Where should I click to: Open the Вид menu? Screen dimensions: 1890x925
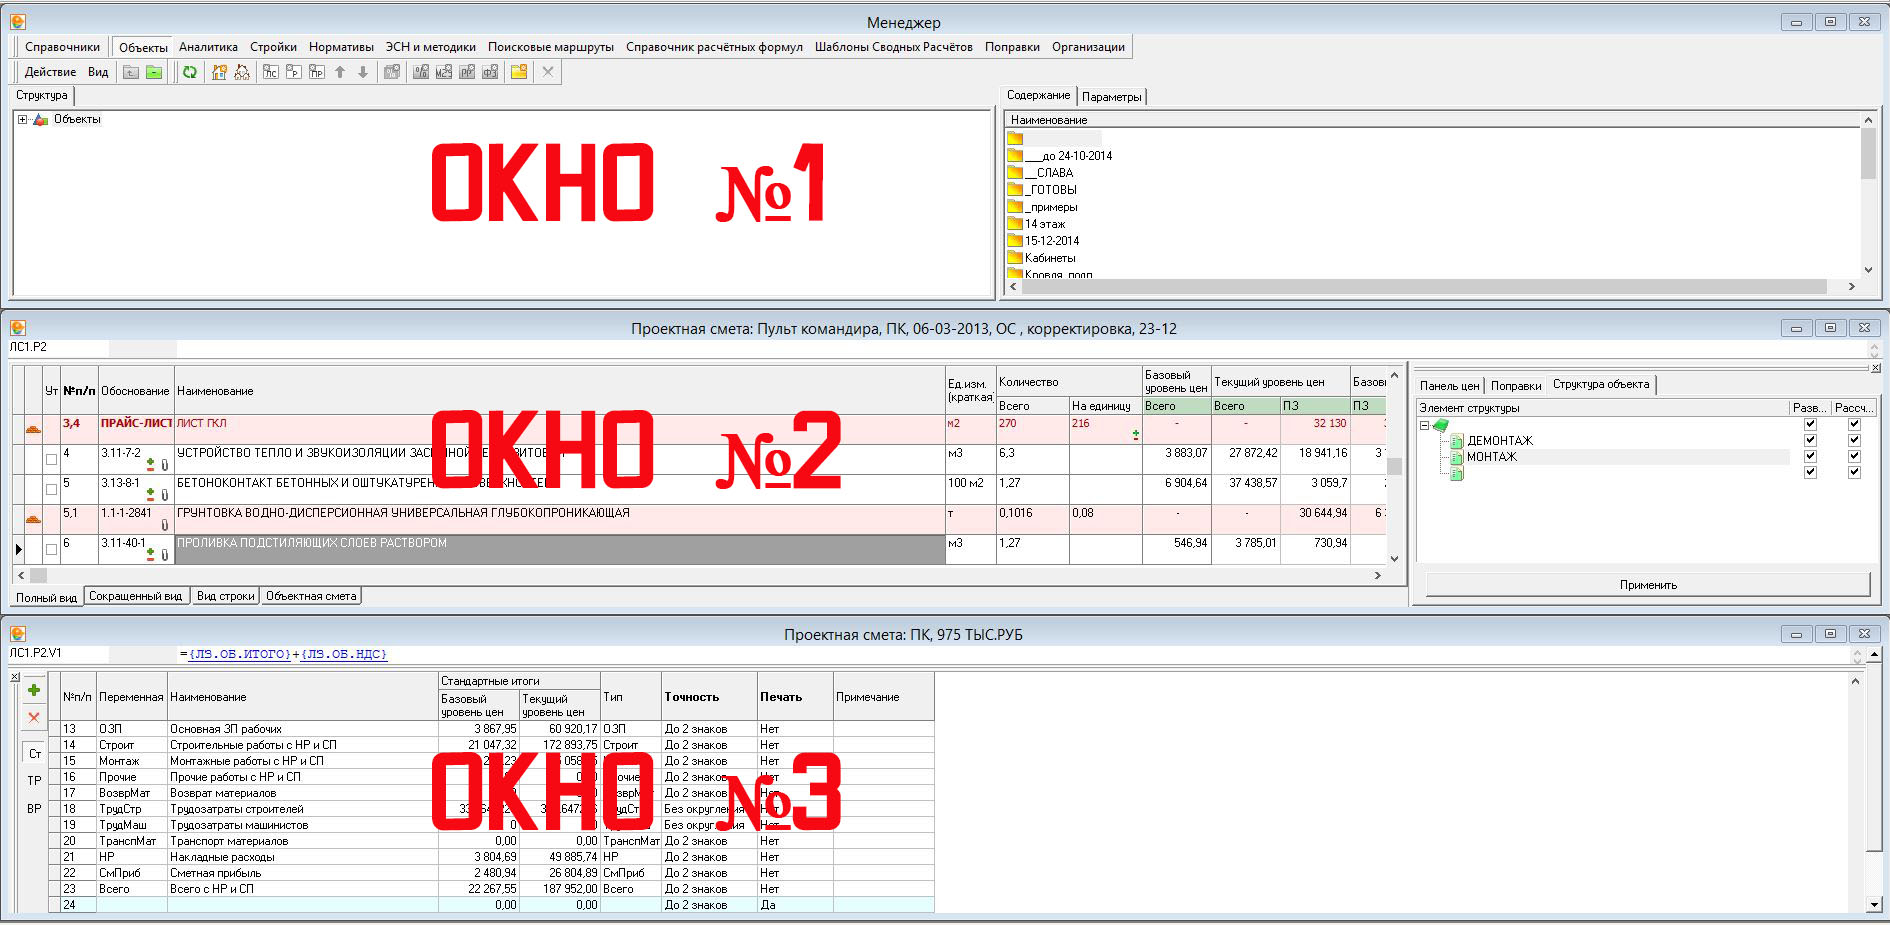tap(98, 72)
